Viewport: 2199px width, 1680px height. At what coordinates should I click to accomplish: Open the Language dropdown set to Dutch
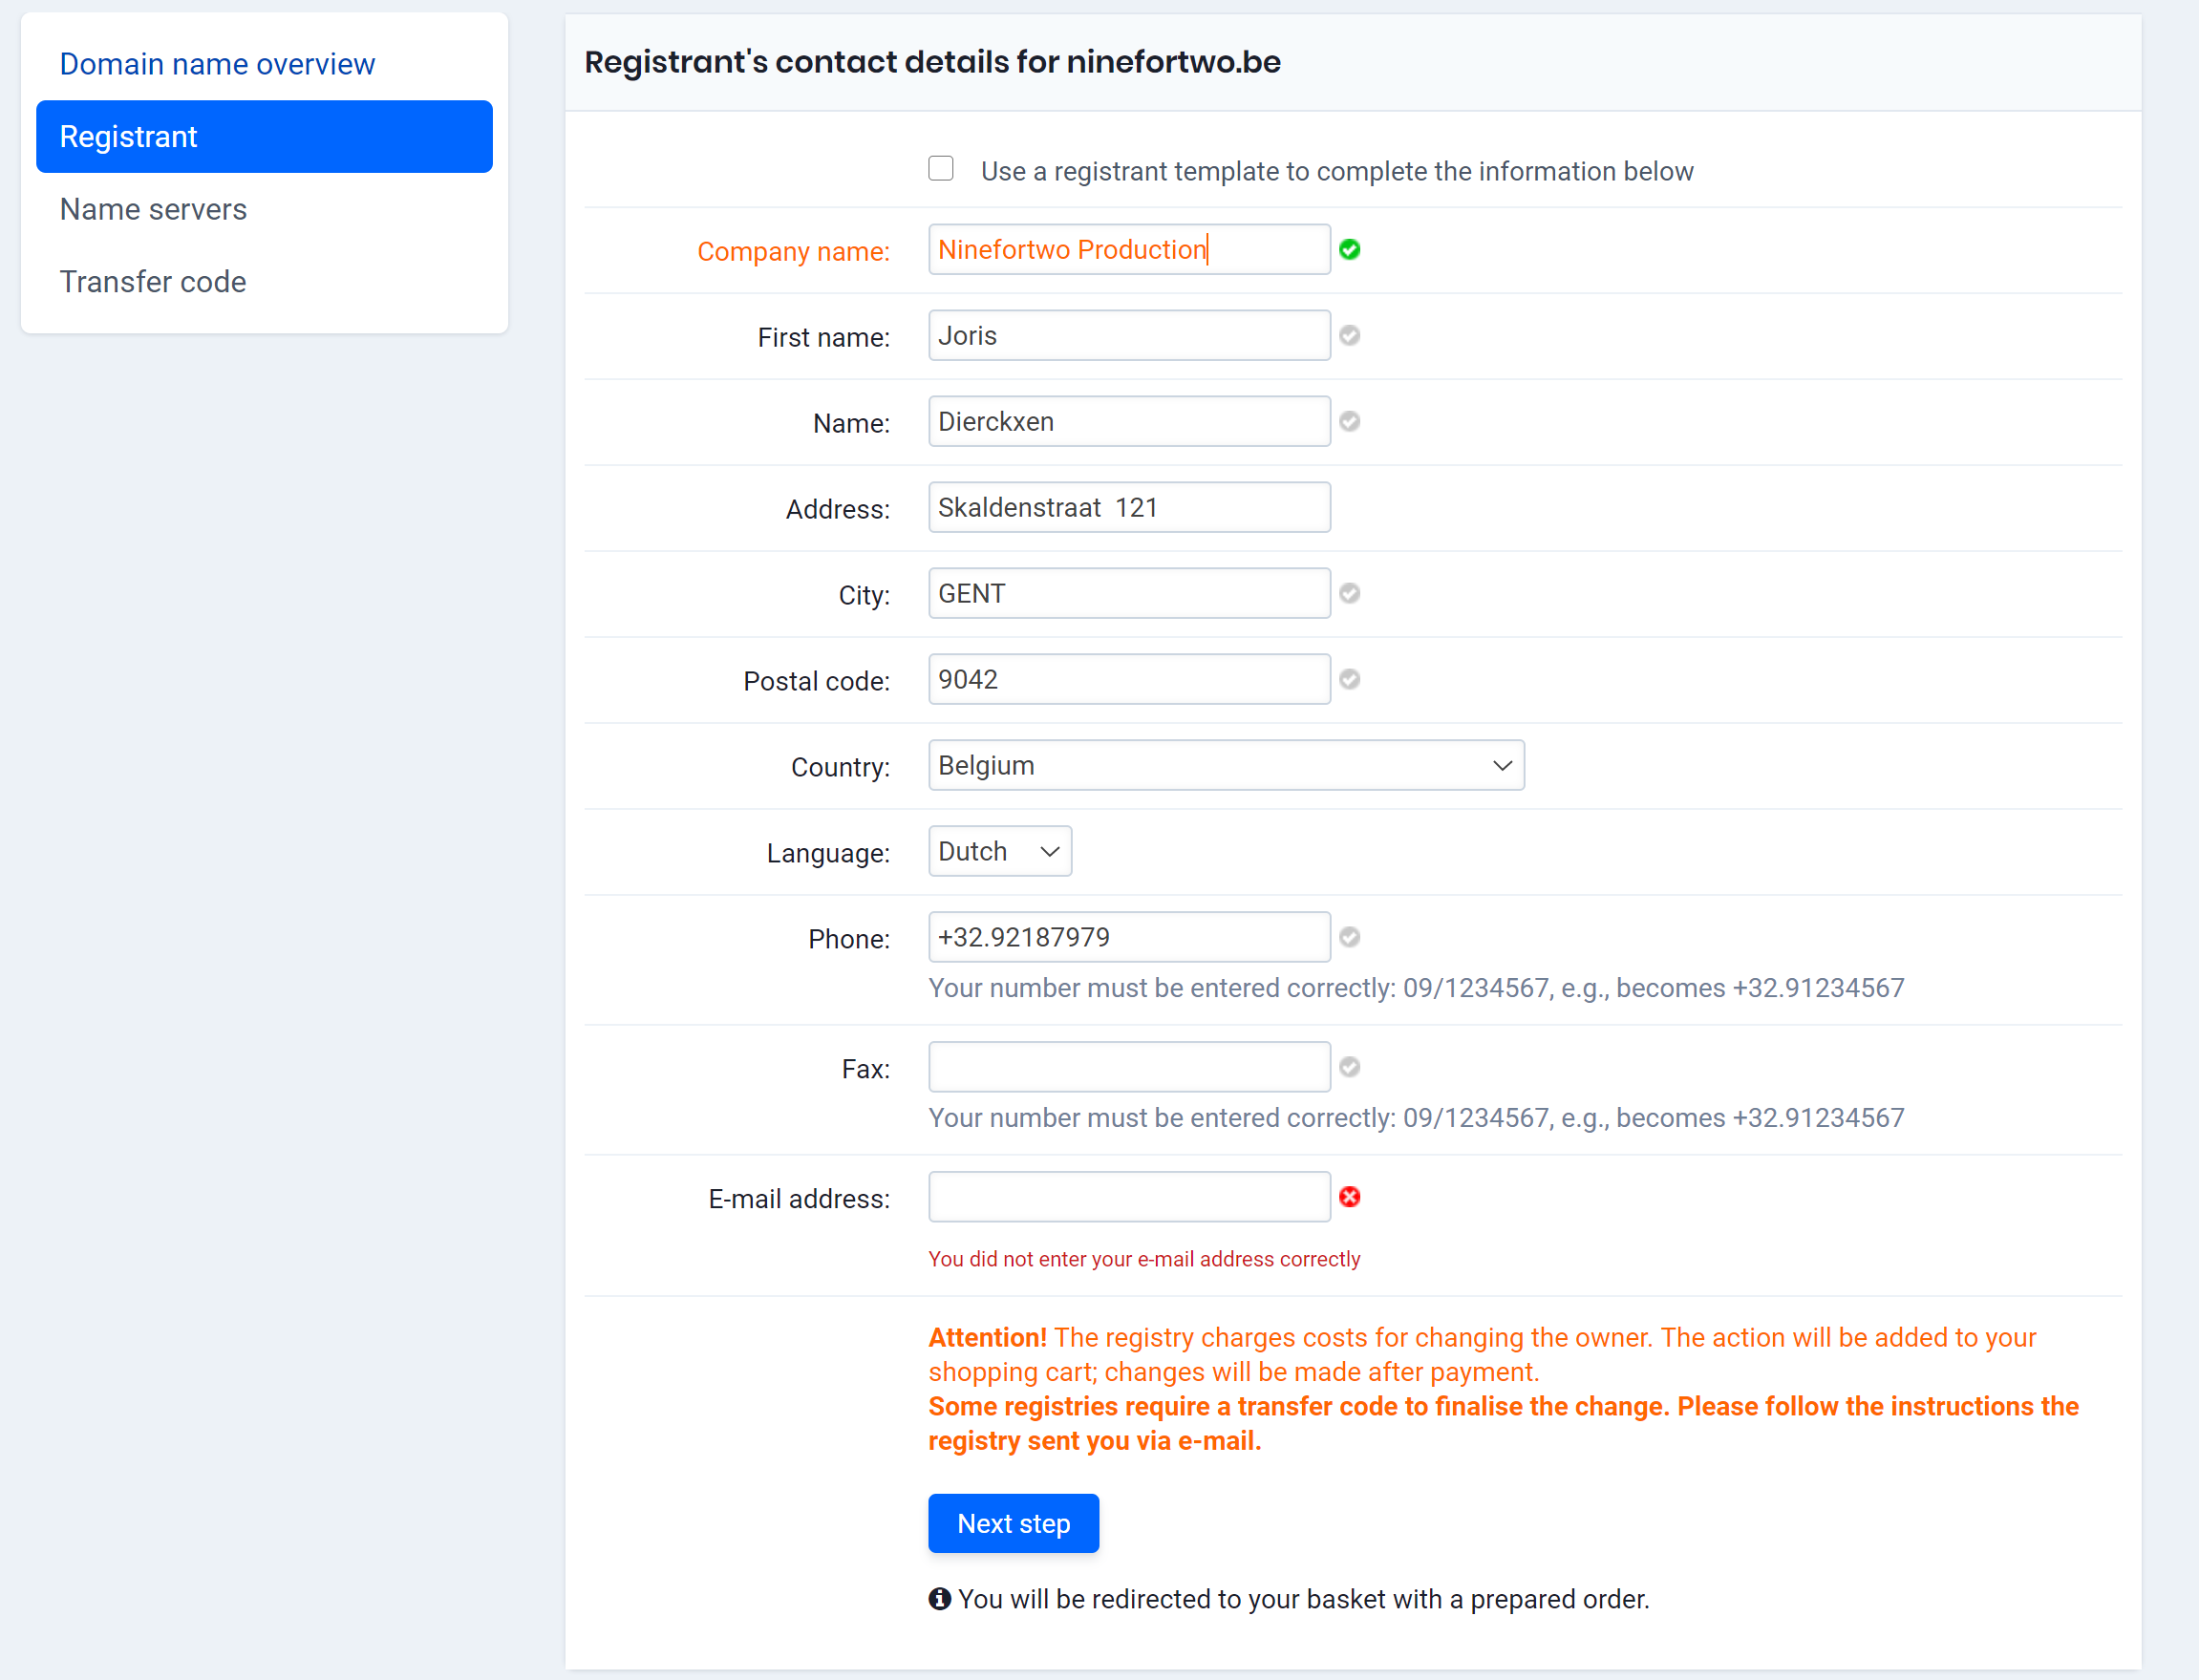(x=999, y=851)
